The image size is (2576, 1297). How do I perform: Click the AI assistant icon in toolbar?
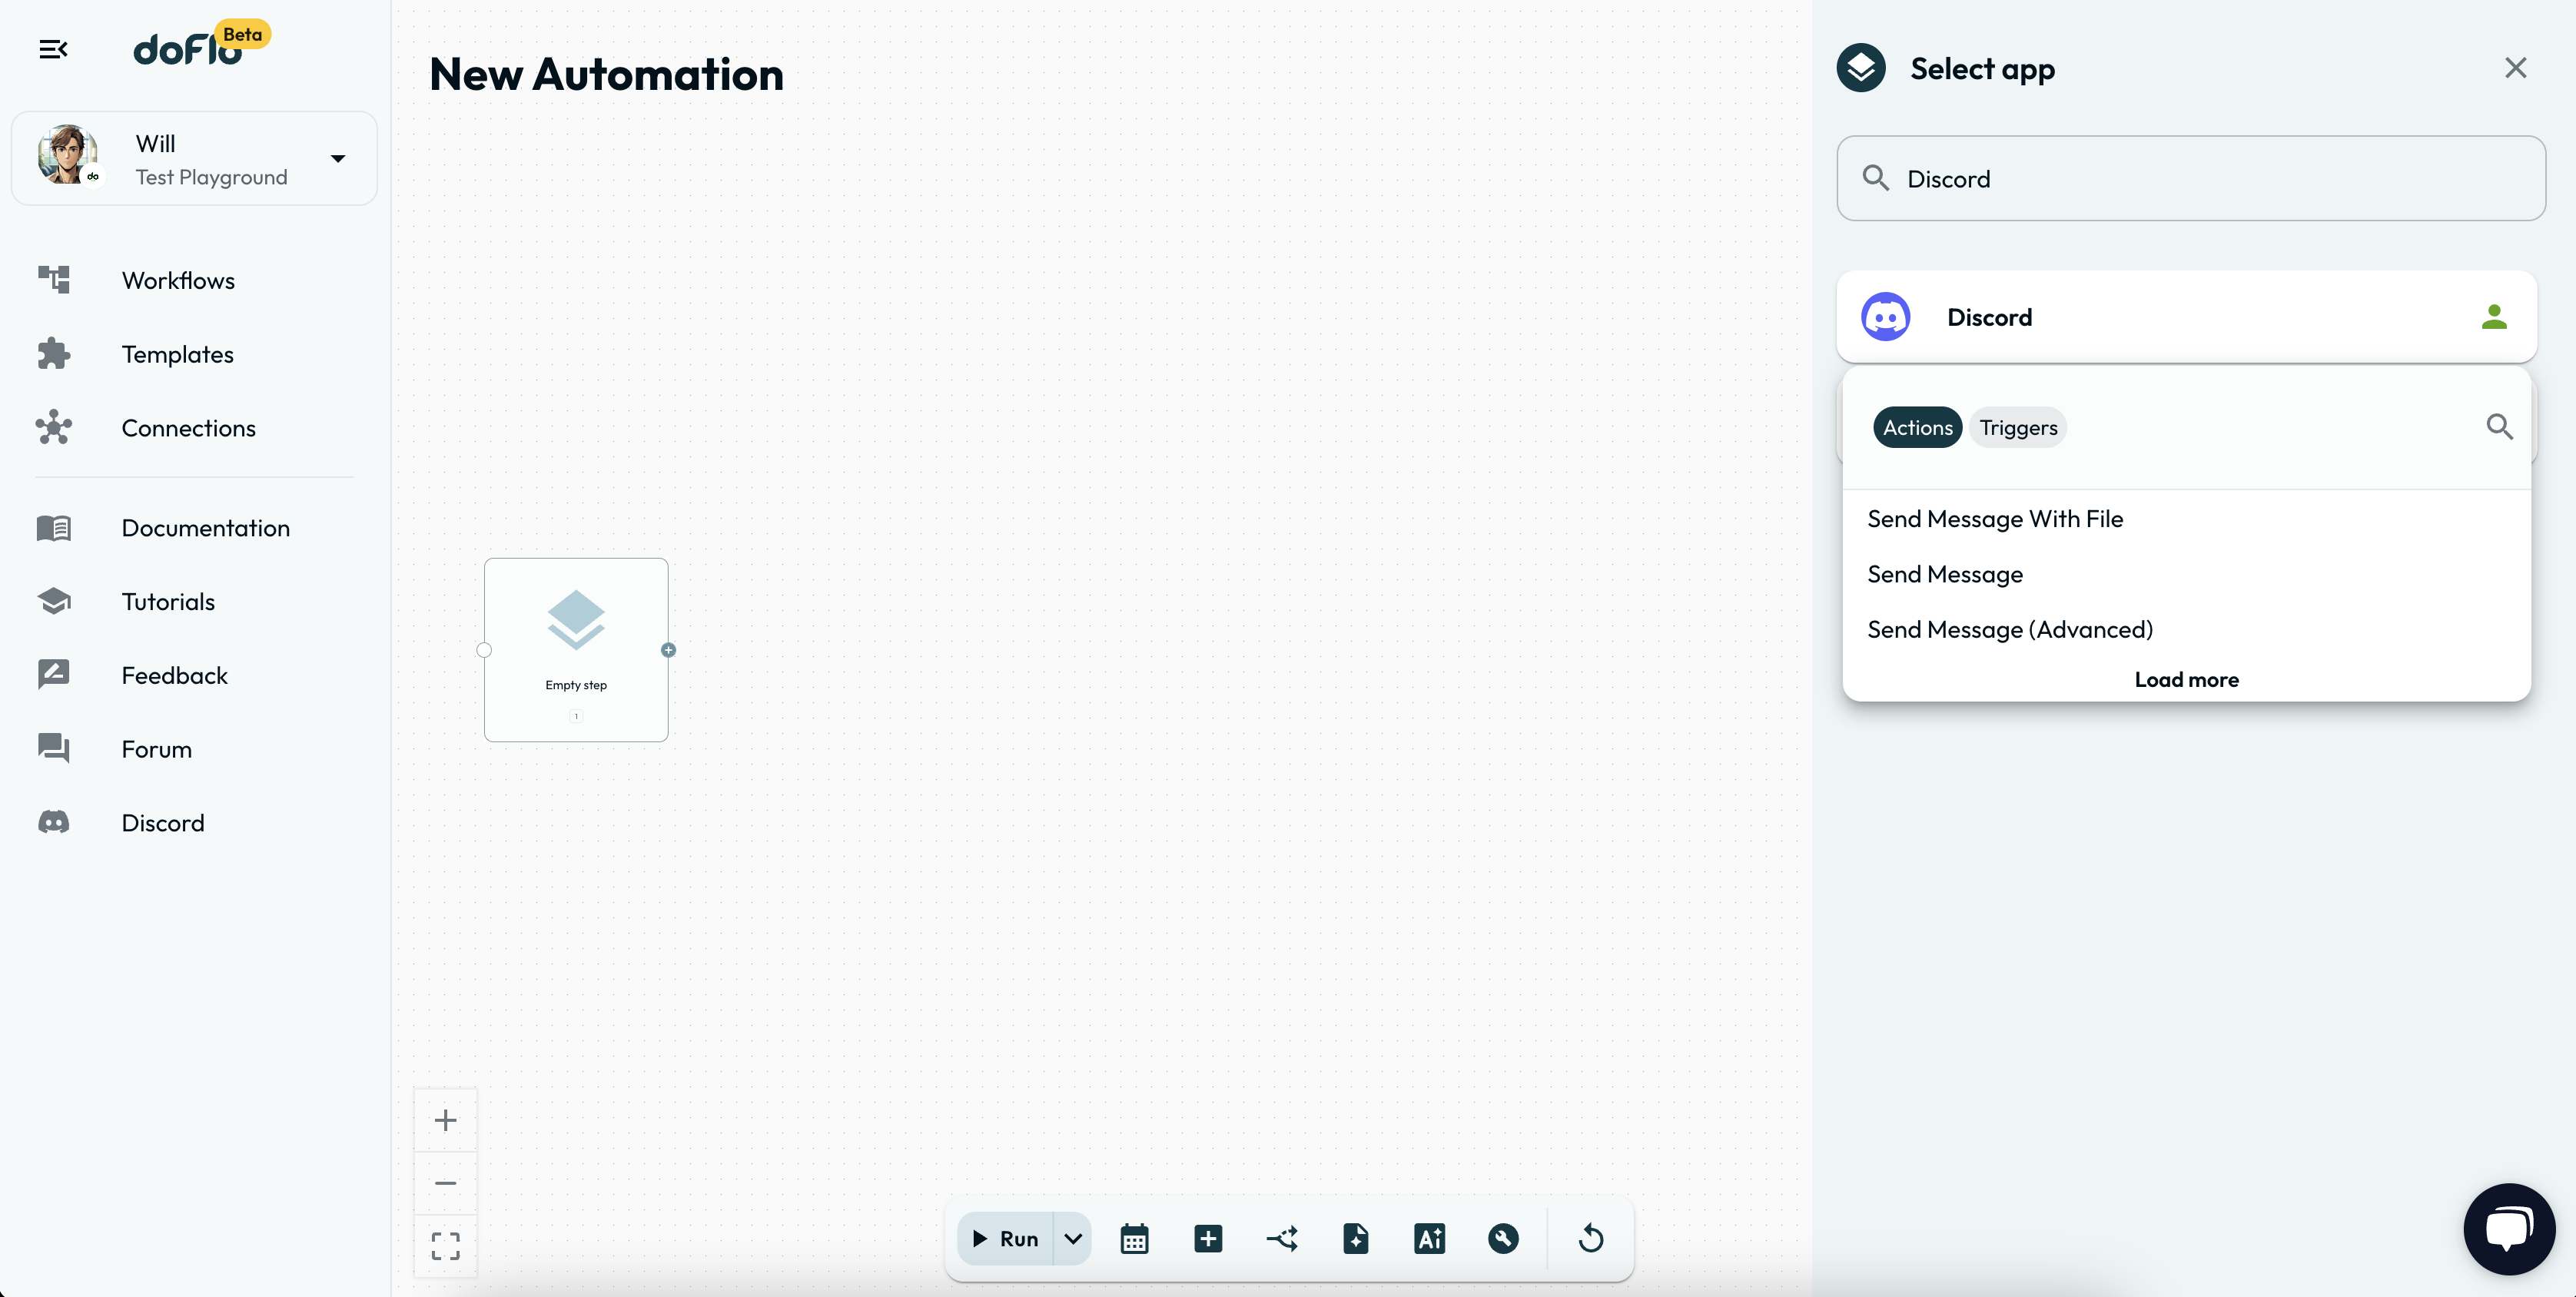[x=1429, y=1238]
